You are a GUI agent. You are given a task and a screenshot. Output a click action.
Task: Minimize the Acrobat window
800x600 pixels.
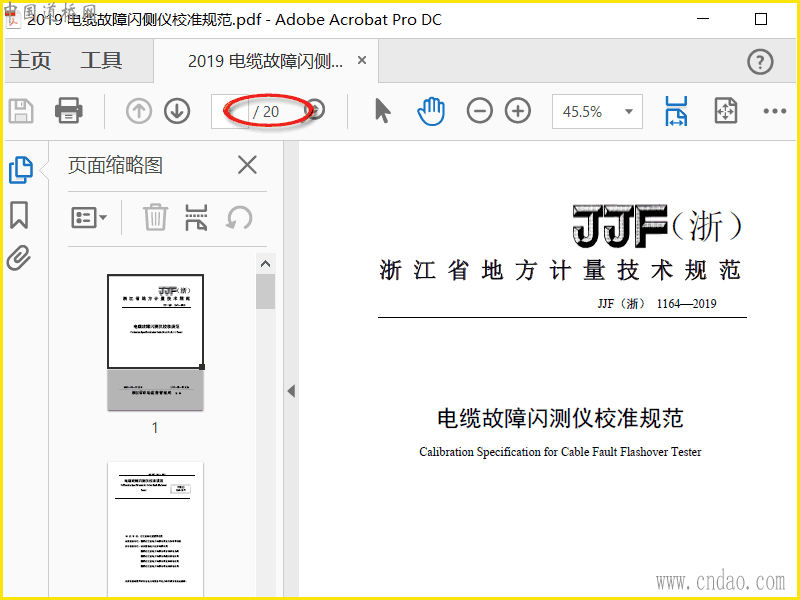pos(703,19)
